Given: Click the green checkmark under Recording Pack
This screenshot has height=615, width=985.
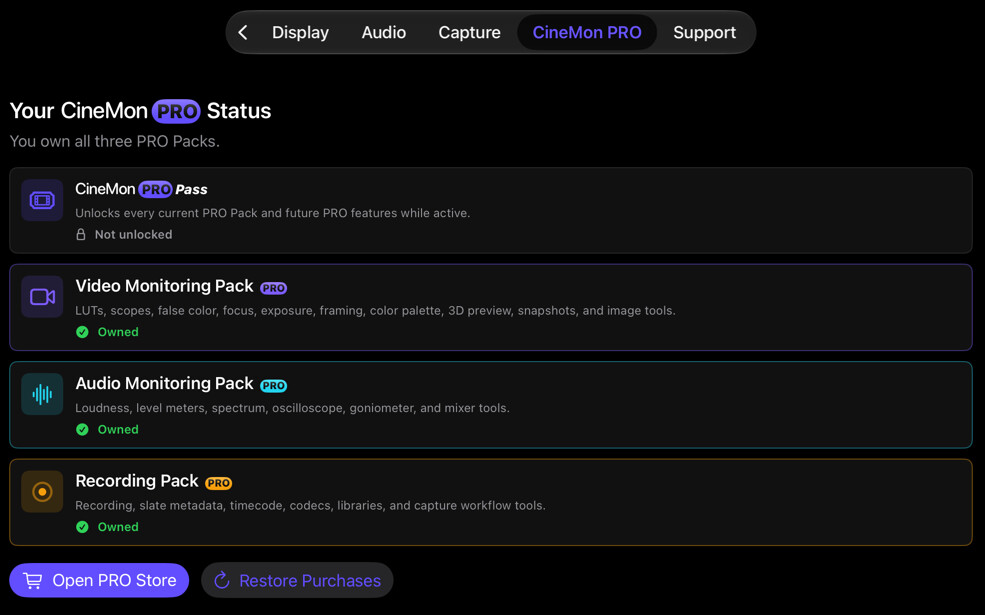Looking at the screenshot, I should 82,526.
